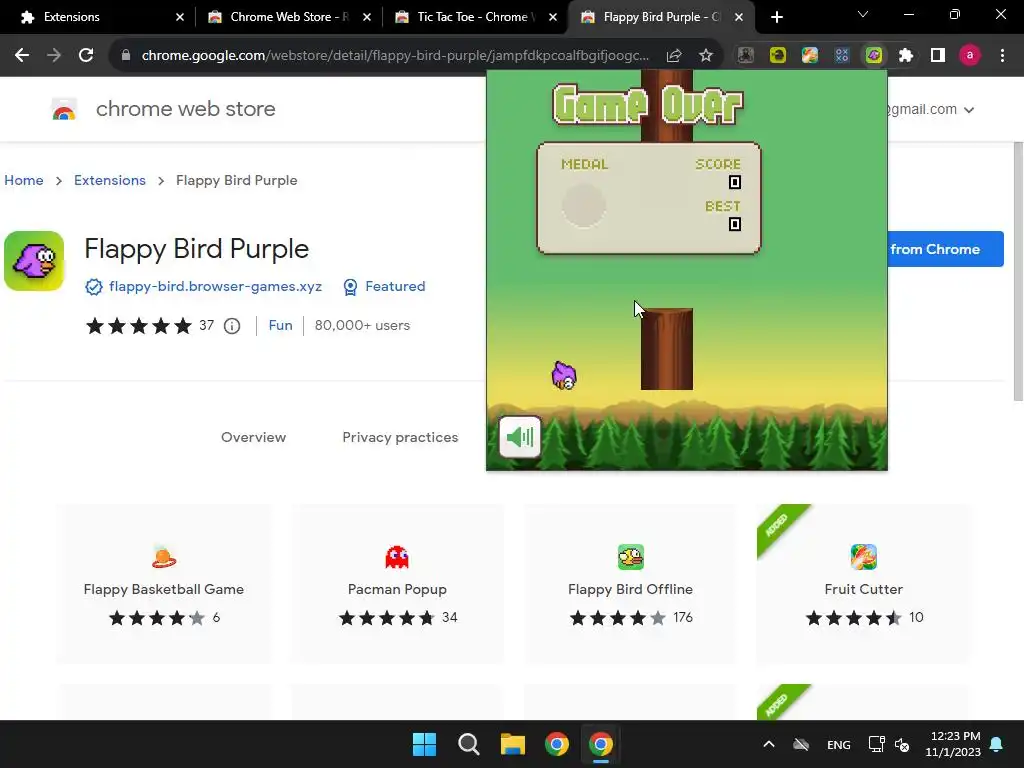Share this page via share icon
The height and width of the screenshot is (768, 1024).
point(674,56)
